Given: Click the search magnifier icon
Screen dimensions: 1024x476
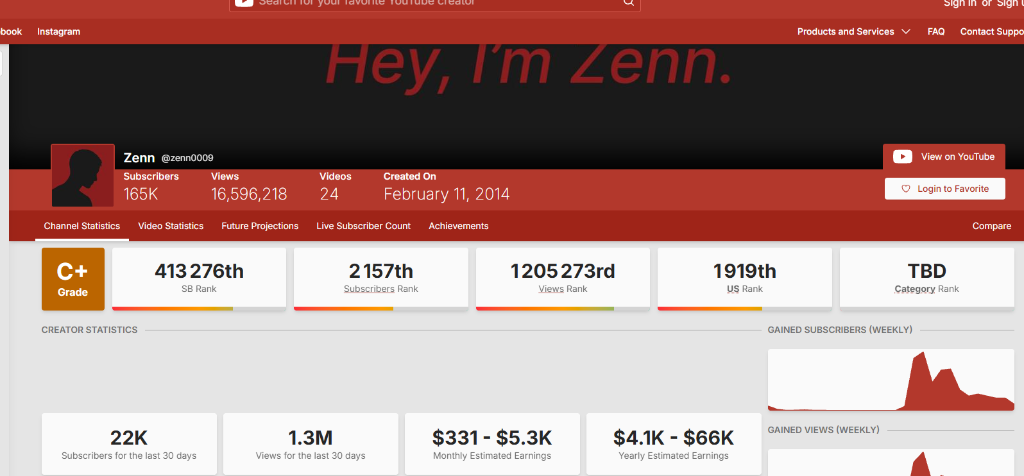Looking at the screenshot, I should pos(628,3).
